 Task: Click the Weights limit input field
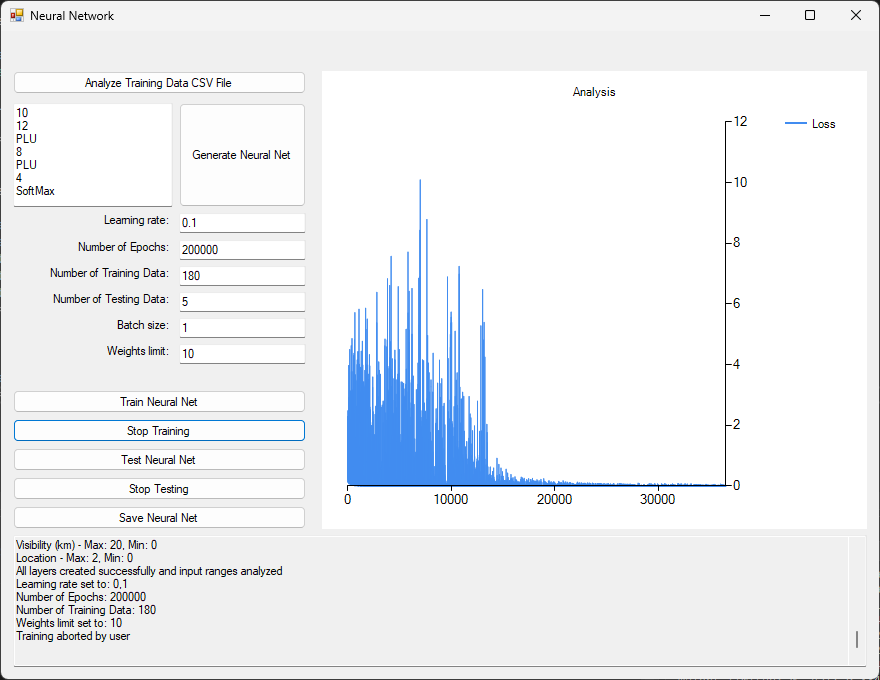tap(242, 353)
